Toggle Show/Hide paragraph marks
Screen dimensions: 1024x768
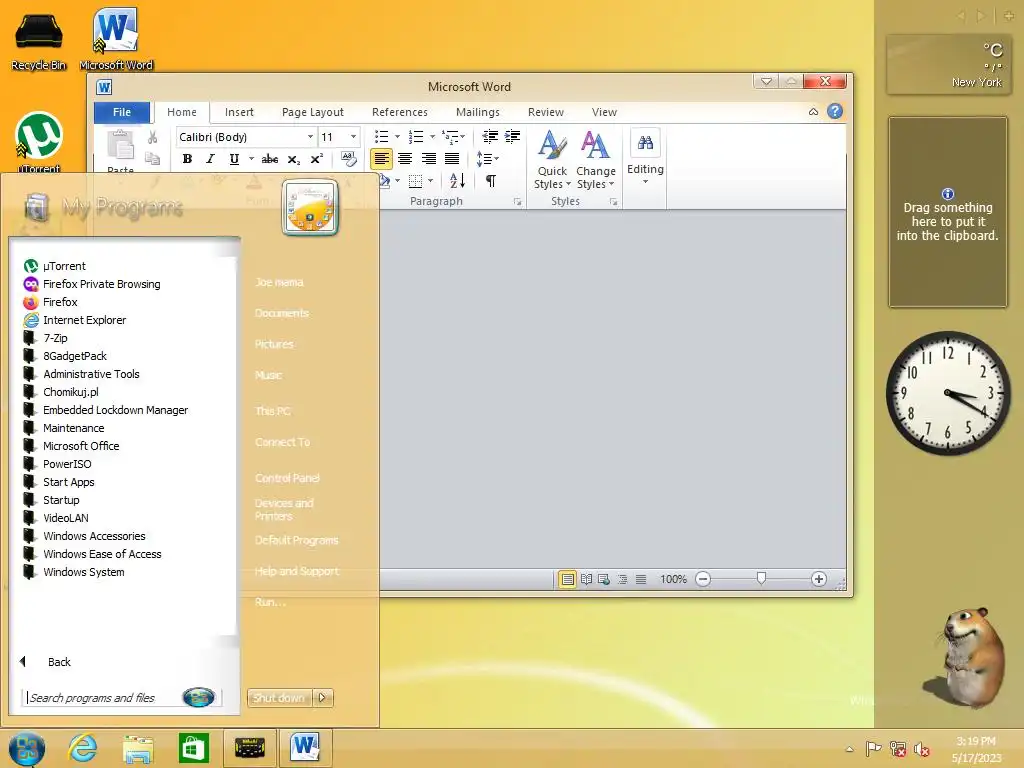[490, 181]
